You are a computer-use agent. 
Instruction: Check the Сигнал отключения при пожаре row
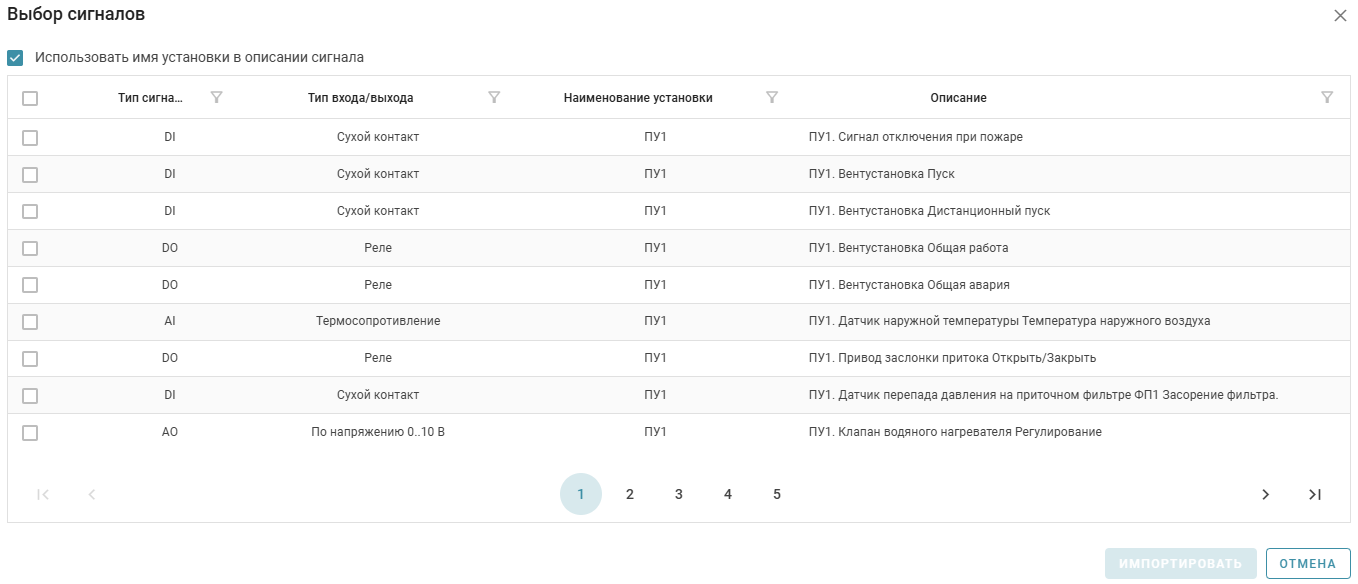pos(30,137)
